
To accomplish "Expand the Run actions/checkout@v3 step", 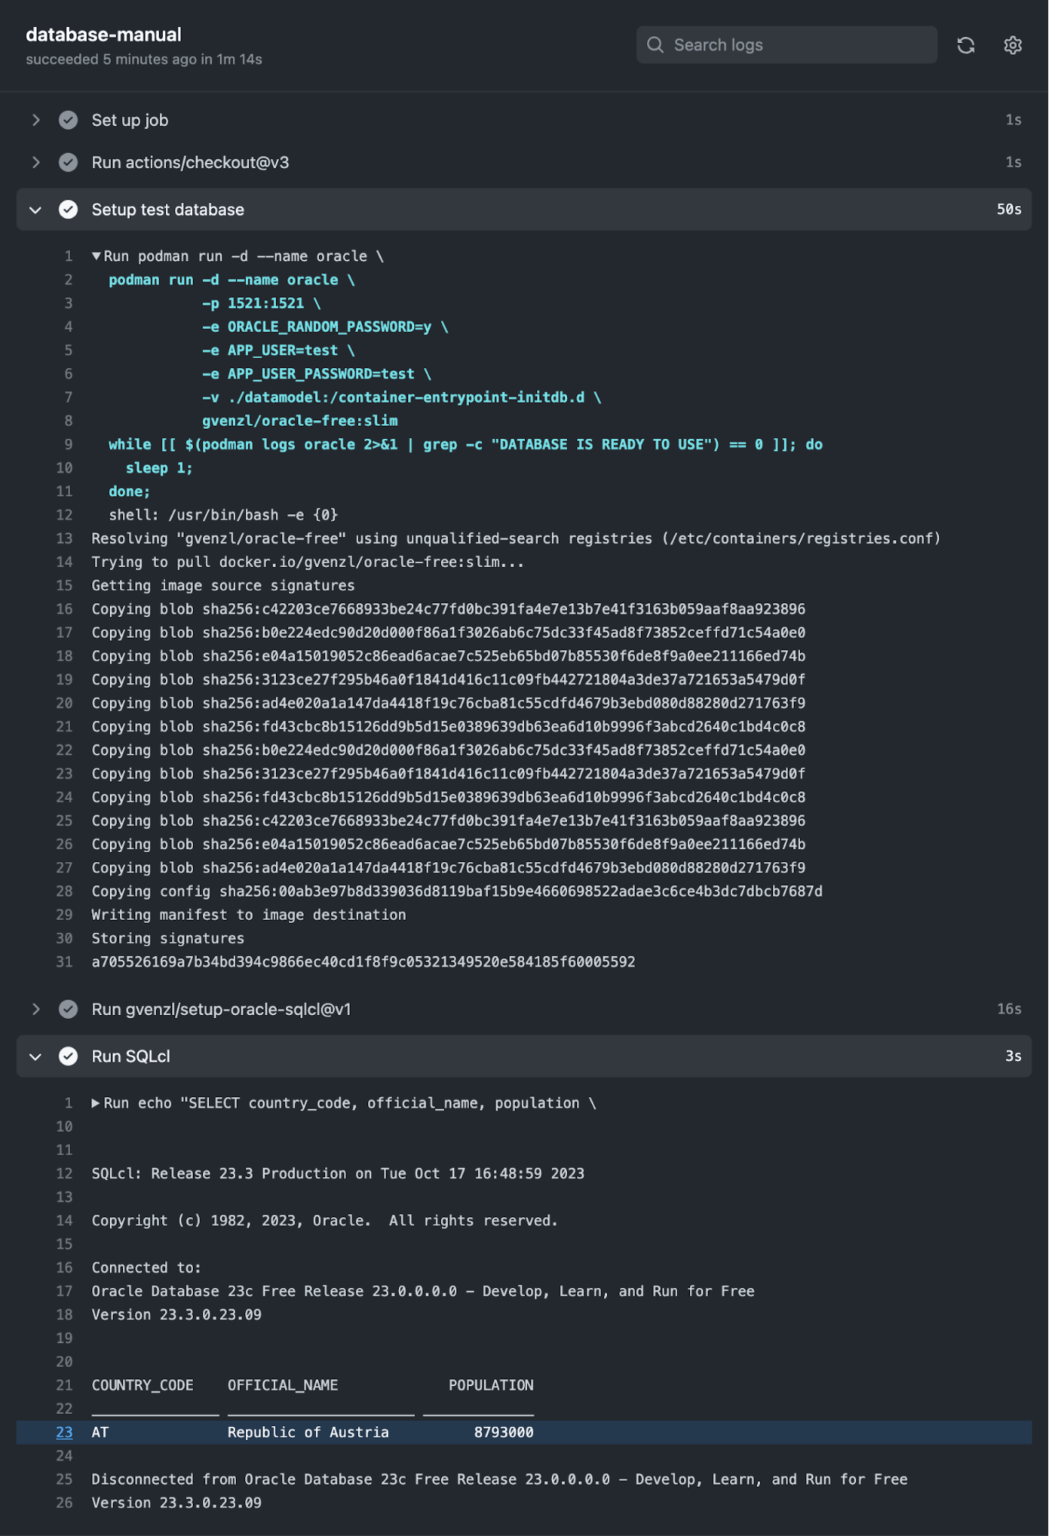I will [x=36, y=162].
